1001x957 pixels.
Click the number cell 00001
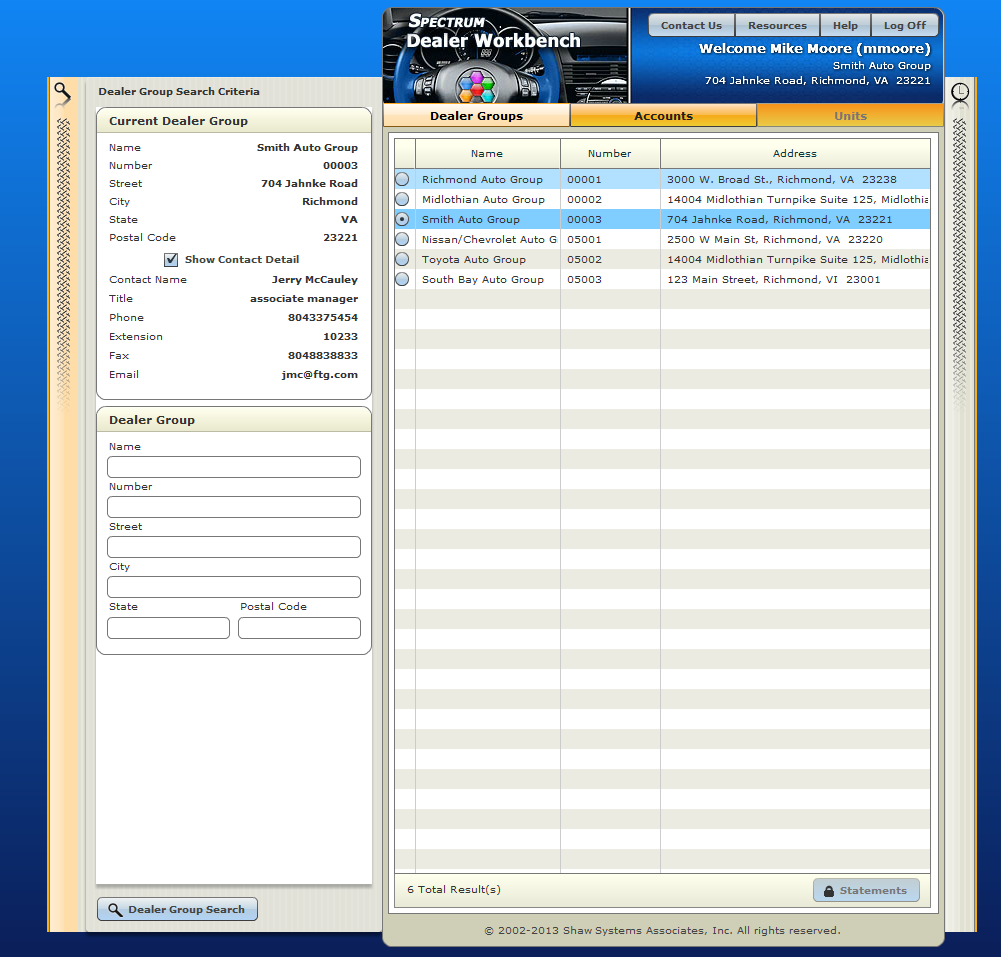click(x=610, y=179)
